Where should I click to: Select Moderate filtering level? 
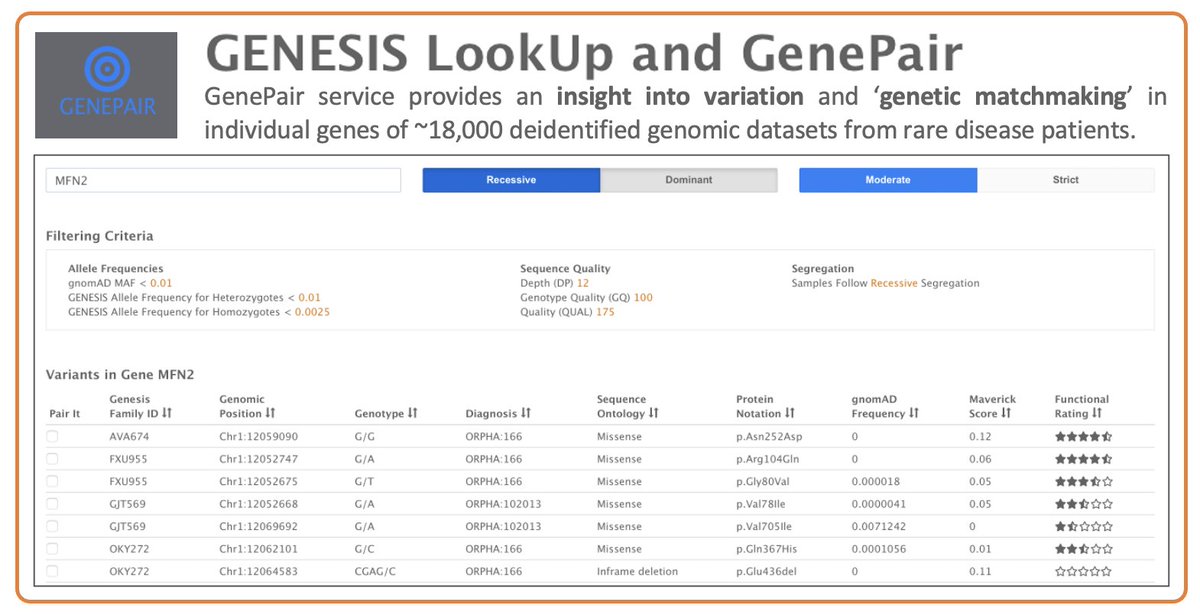tap(888, 180)
